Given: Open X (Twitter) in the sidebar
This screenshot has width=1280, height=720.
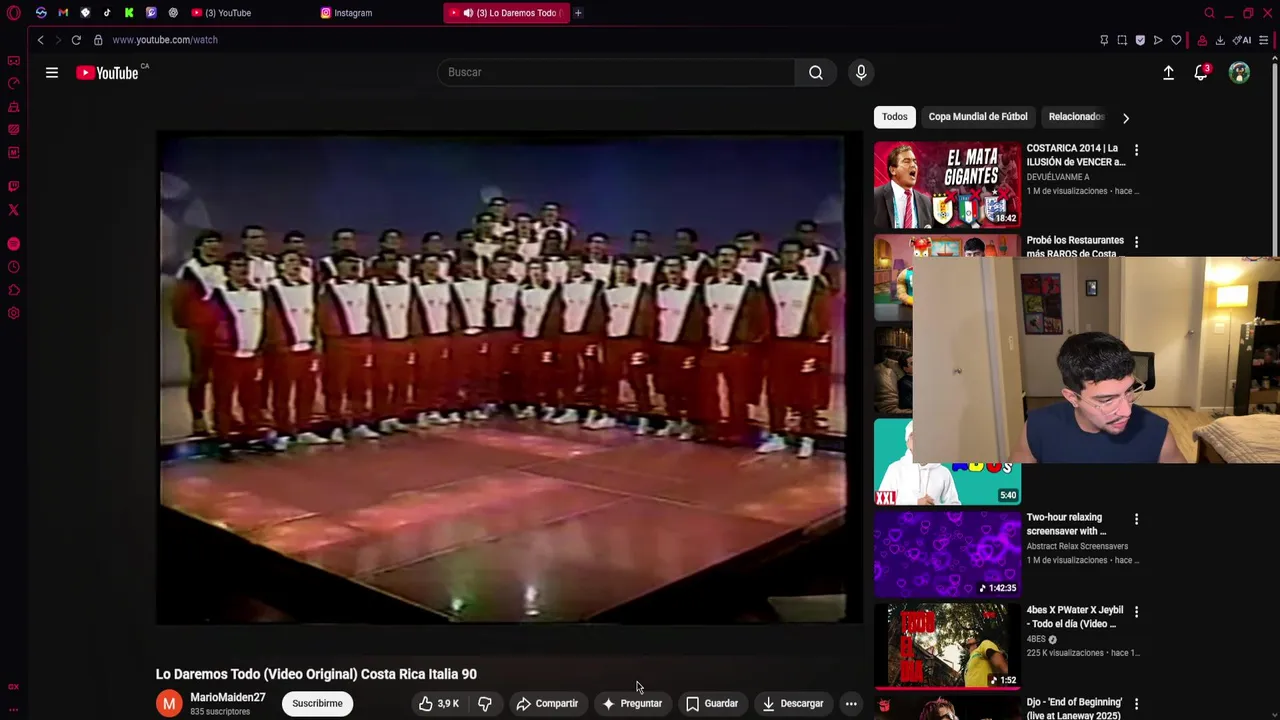Looking at the screenshot, I should point(14,210).
